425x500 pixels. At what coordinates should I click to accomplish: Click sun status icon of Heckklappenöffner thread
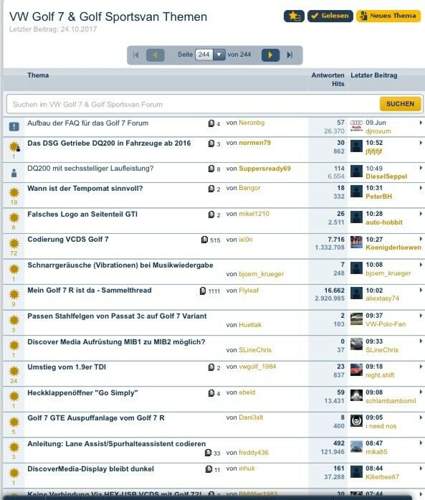tap(14, 396)
